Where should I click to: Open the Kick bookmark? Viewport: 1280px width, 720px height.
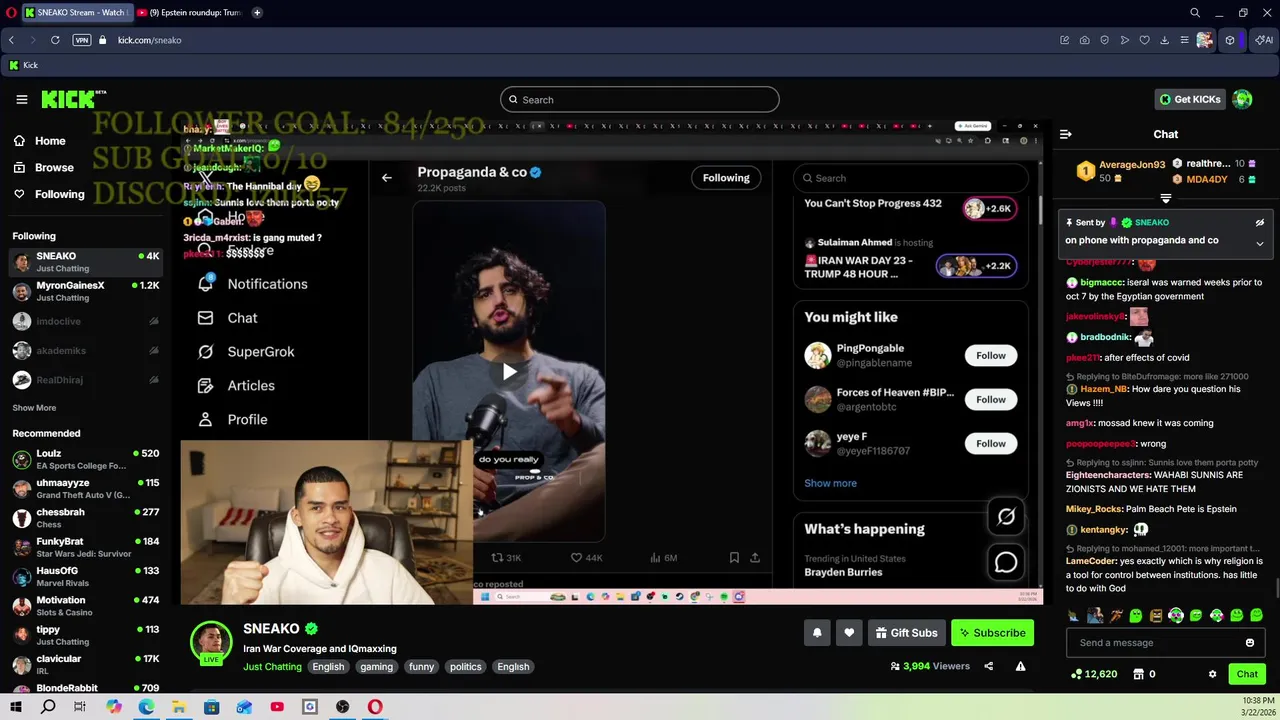point(23,65)
